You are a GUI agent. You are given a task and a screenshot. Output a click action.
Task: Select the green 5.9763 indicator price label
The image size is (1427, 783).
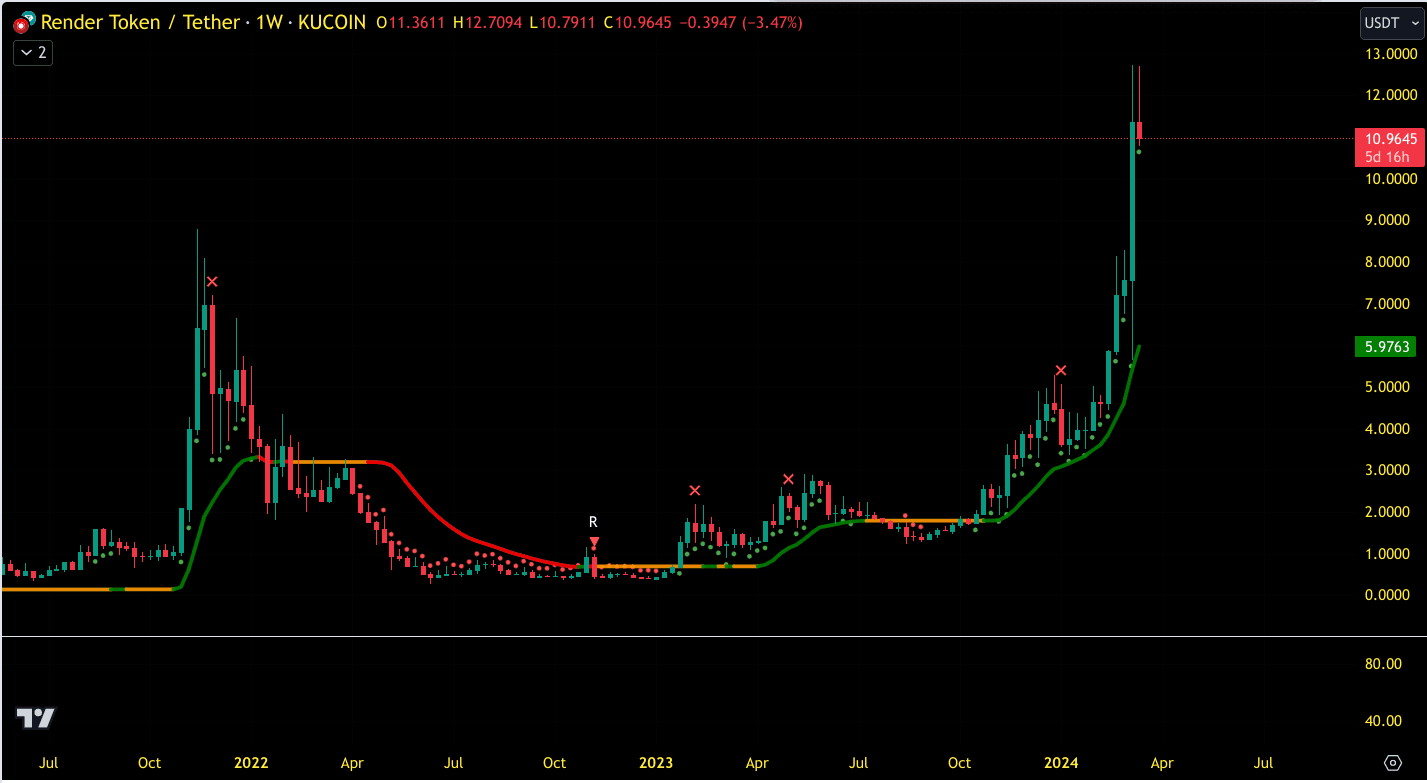pyautogui.click(x=1384, y=347)
